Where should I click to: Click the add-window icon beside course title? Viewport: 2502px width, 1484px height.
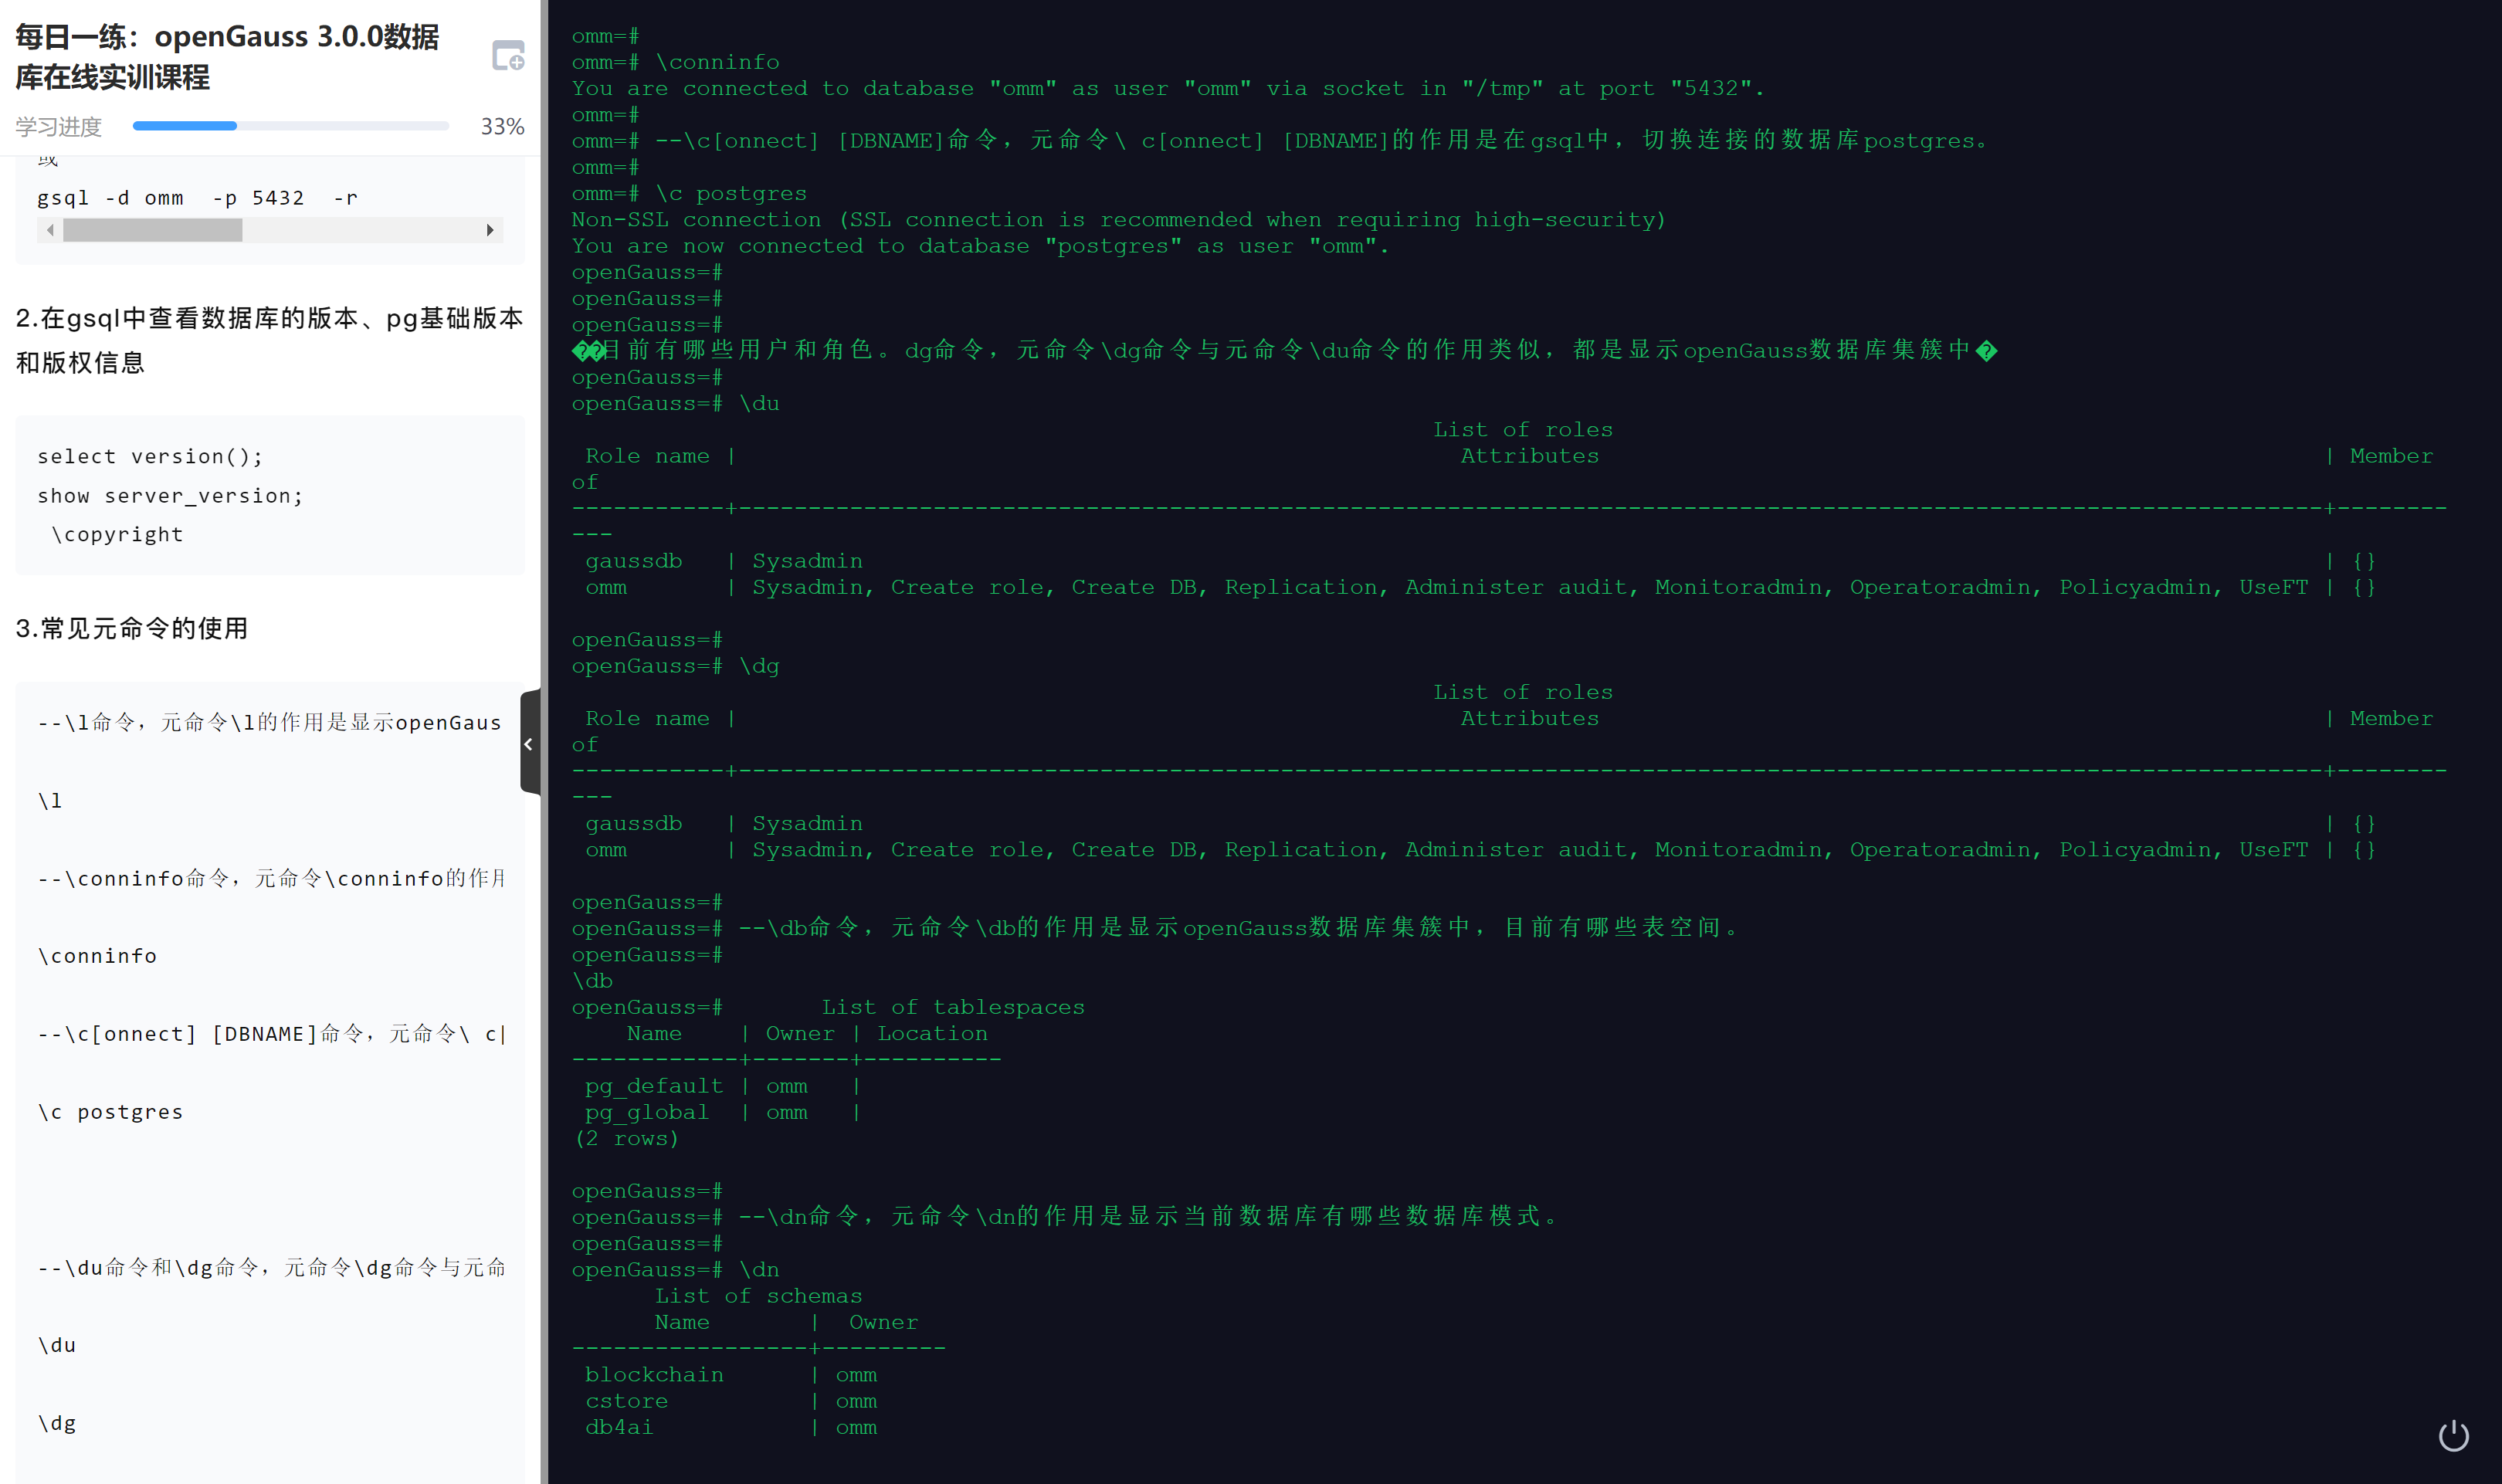click(x=508, y=56)
